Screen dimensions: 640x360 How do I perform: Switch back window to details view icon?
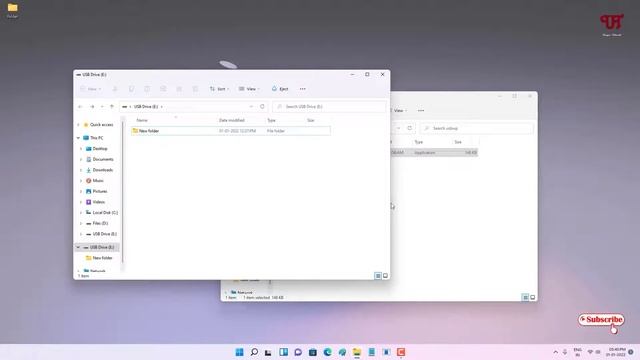coord(525,298)
